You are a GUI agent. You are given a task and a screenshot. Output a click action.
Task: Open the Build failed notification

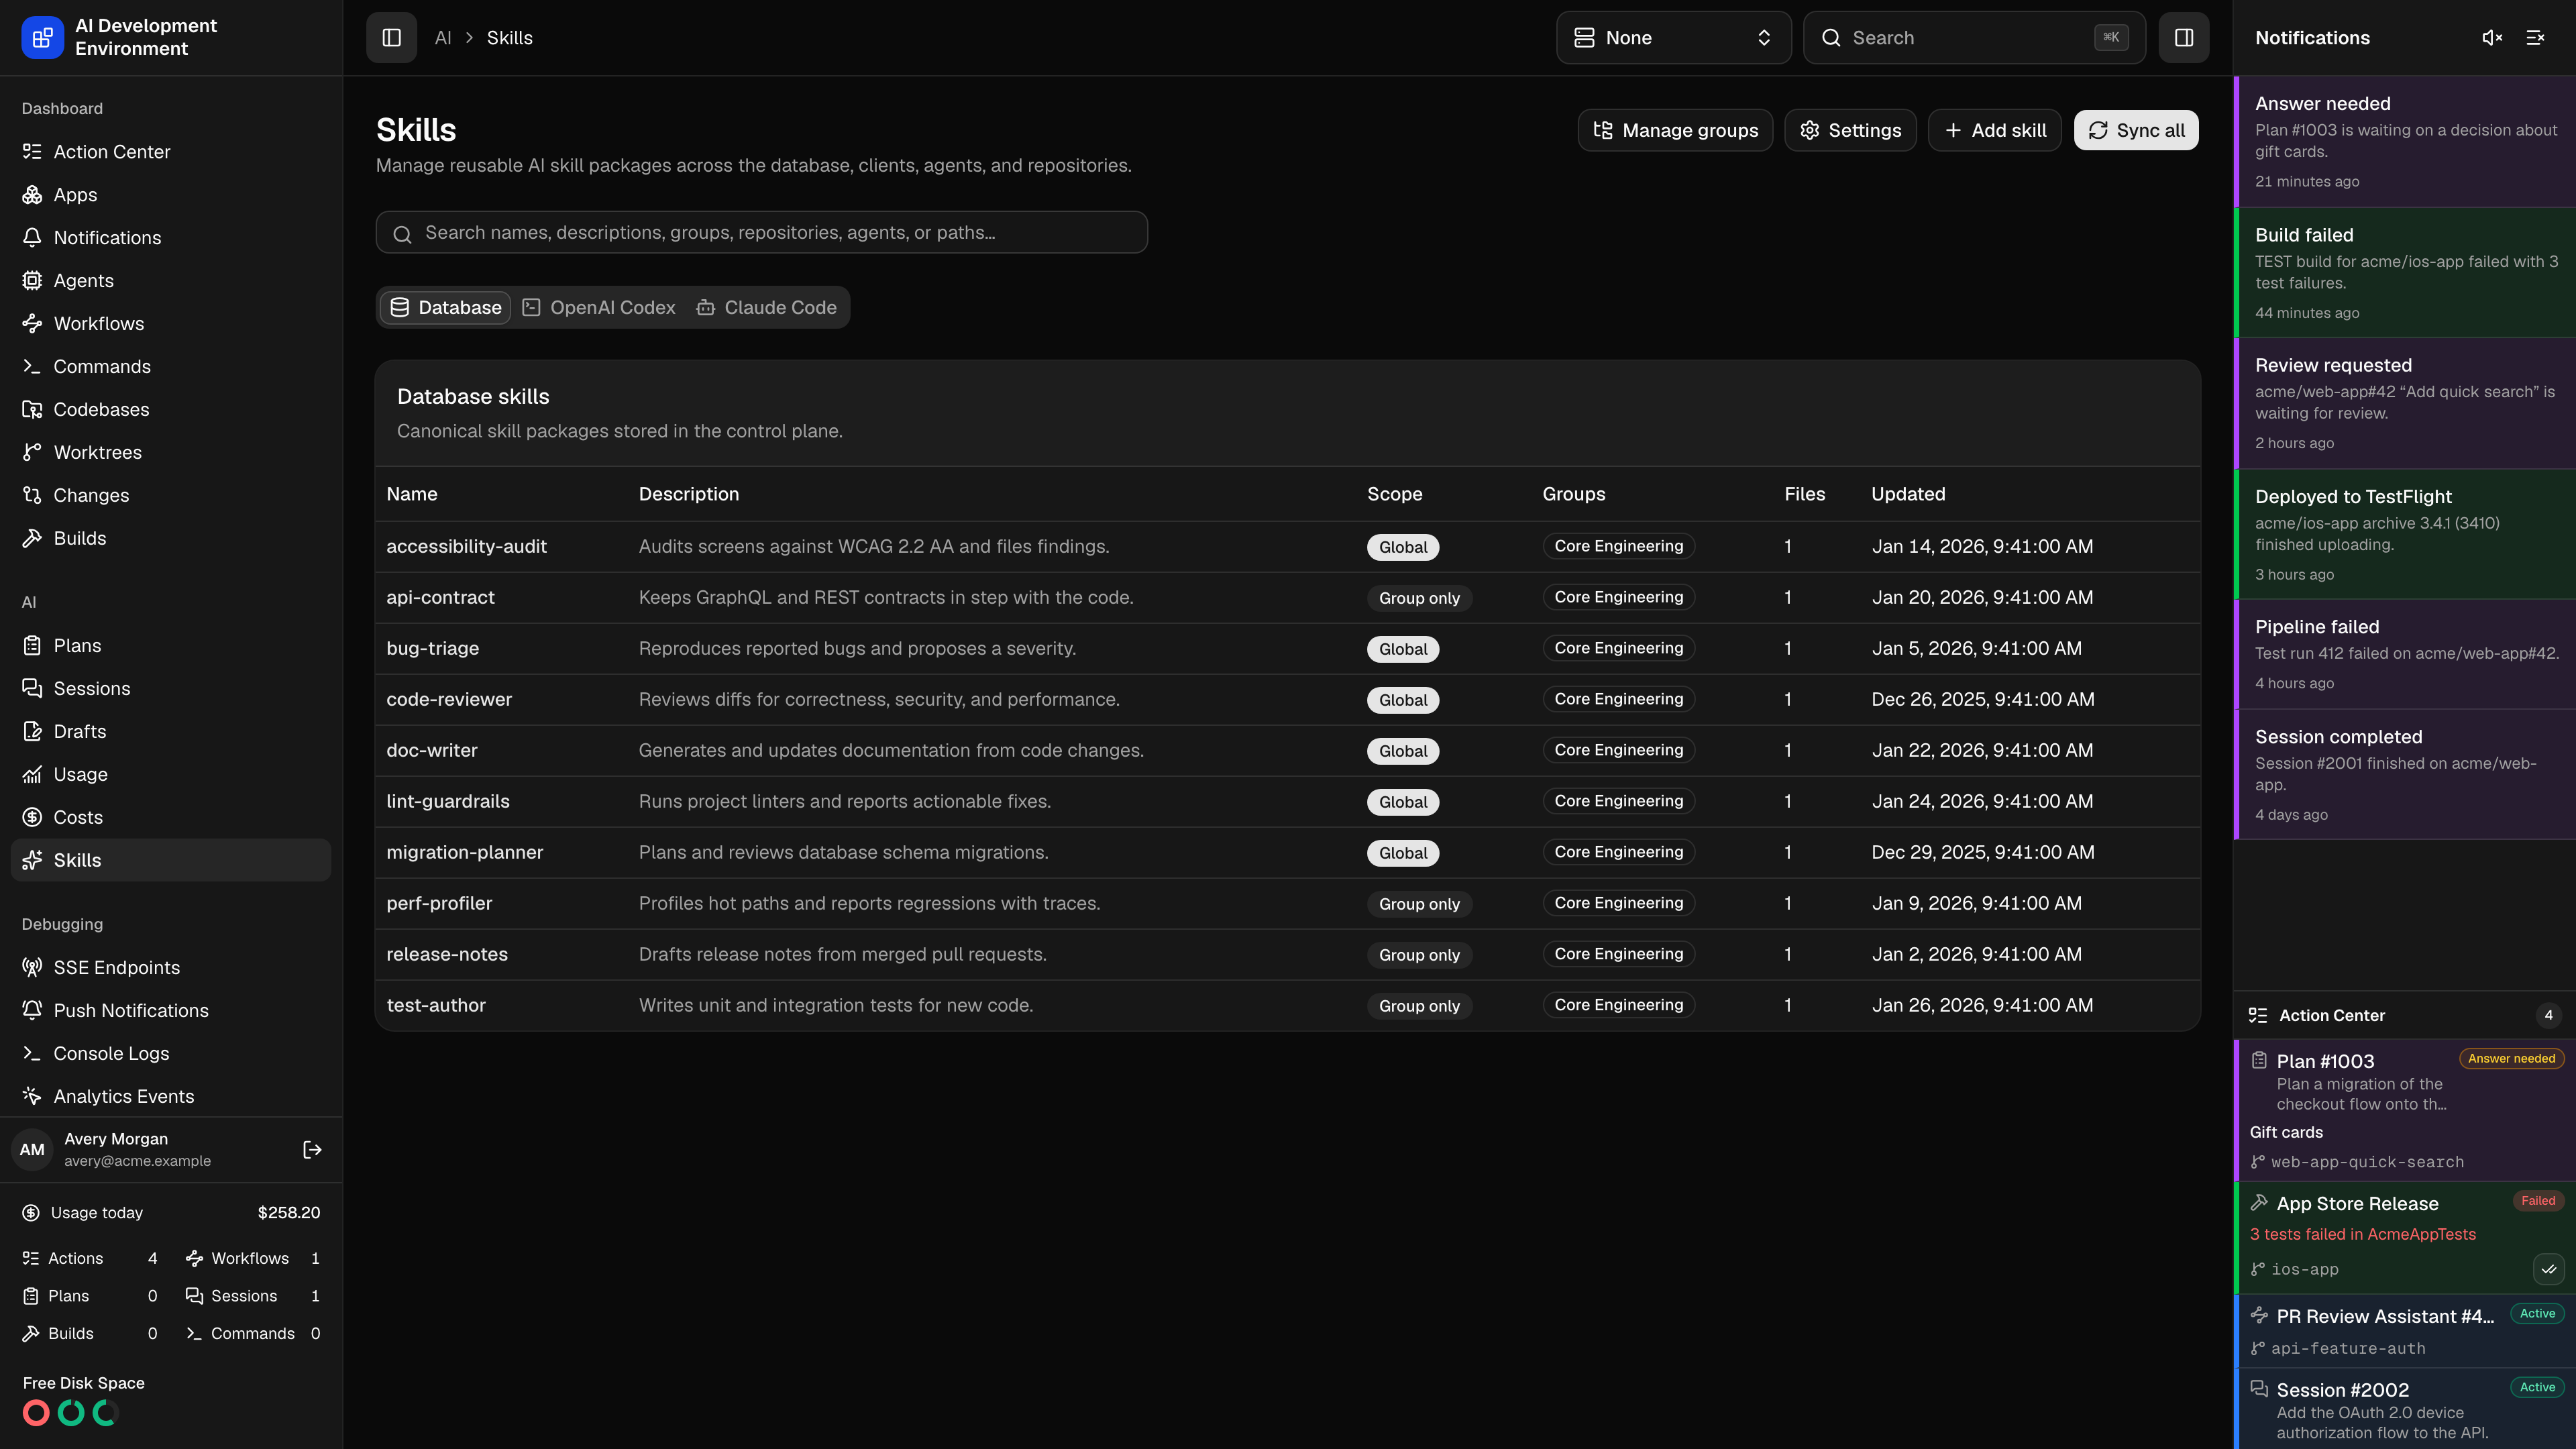pyautogui.click(x=2405, y=272)
